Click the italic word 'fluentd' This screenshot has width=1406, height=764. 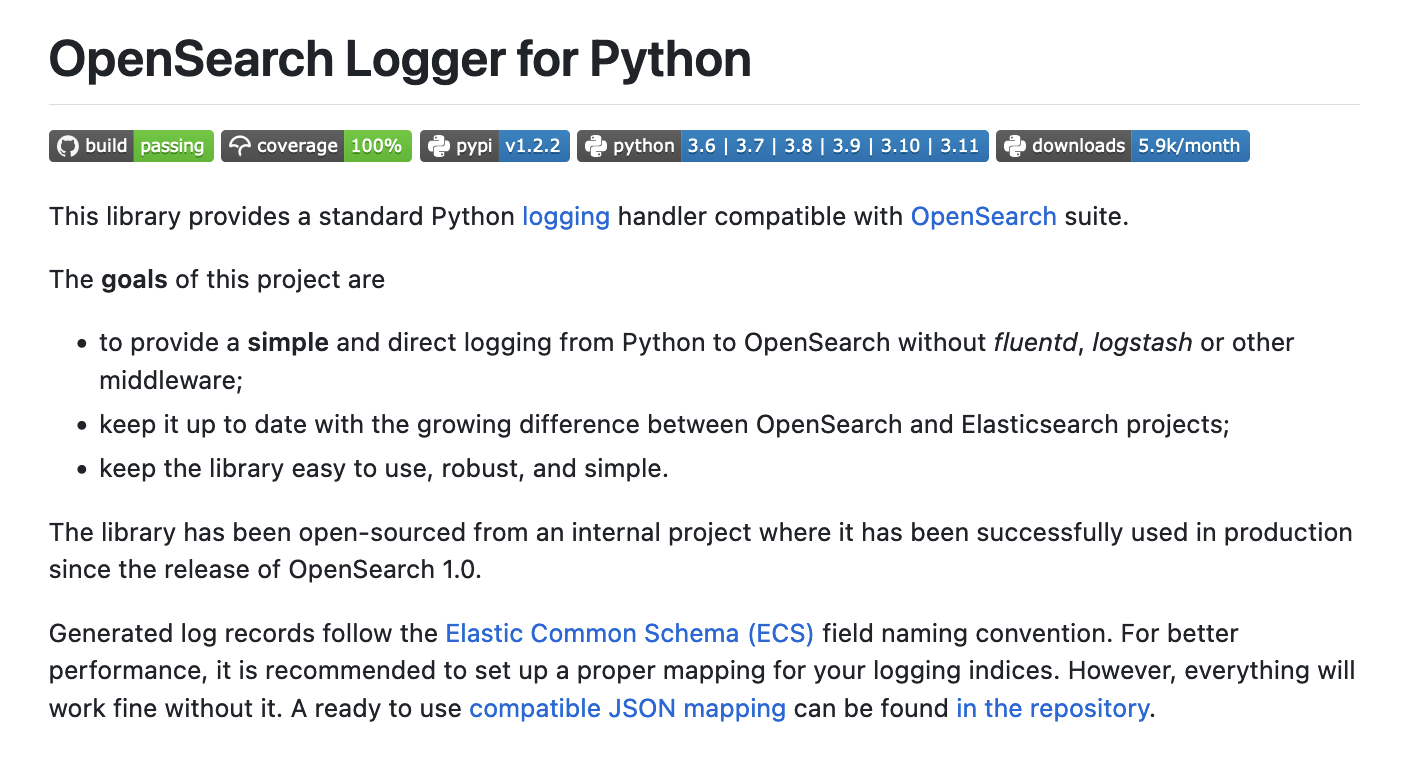coord(1036,343)
